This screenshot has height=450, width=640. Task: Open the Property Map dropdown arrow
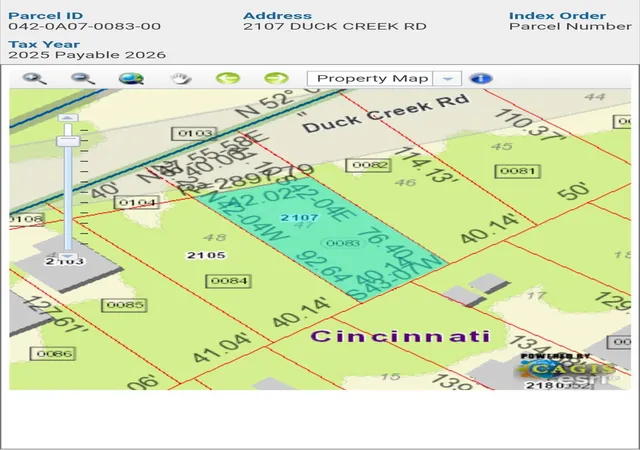tap(448, 78)
